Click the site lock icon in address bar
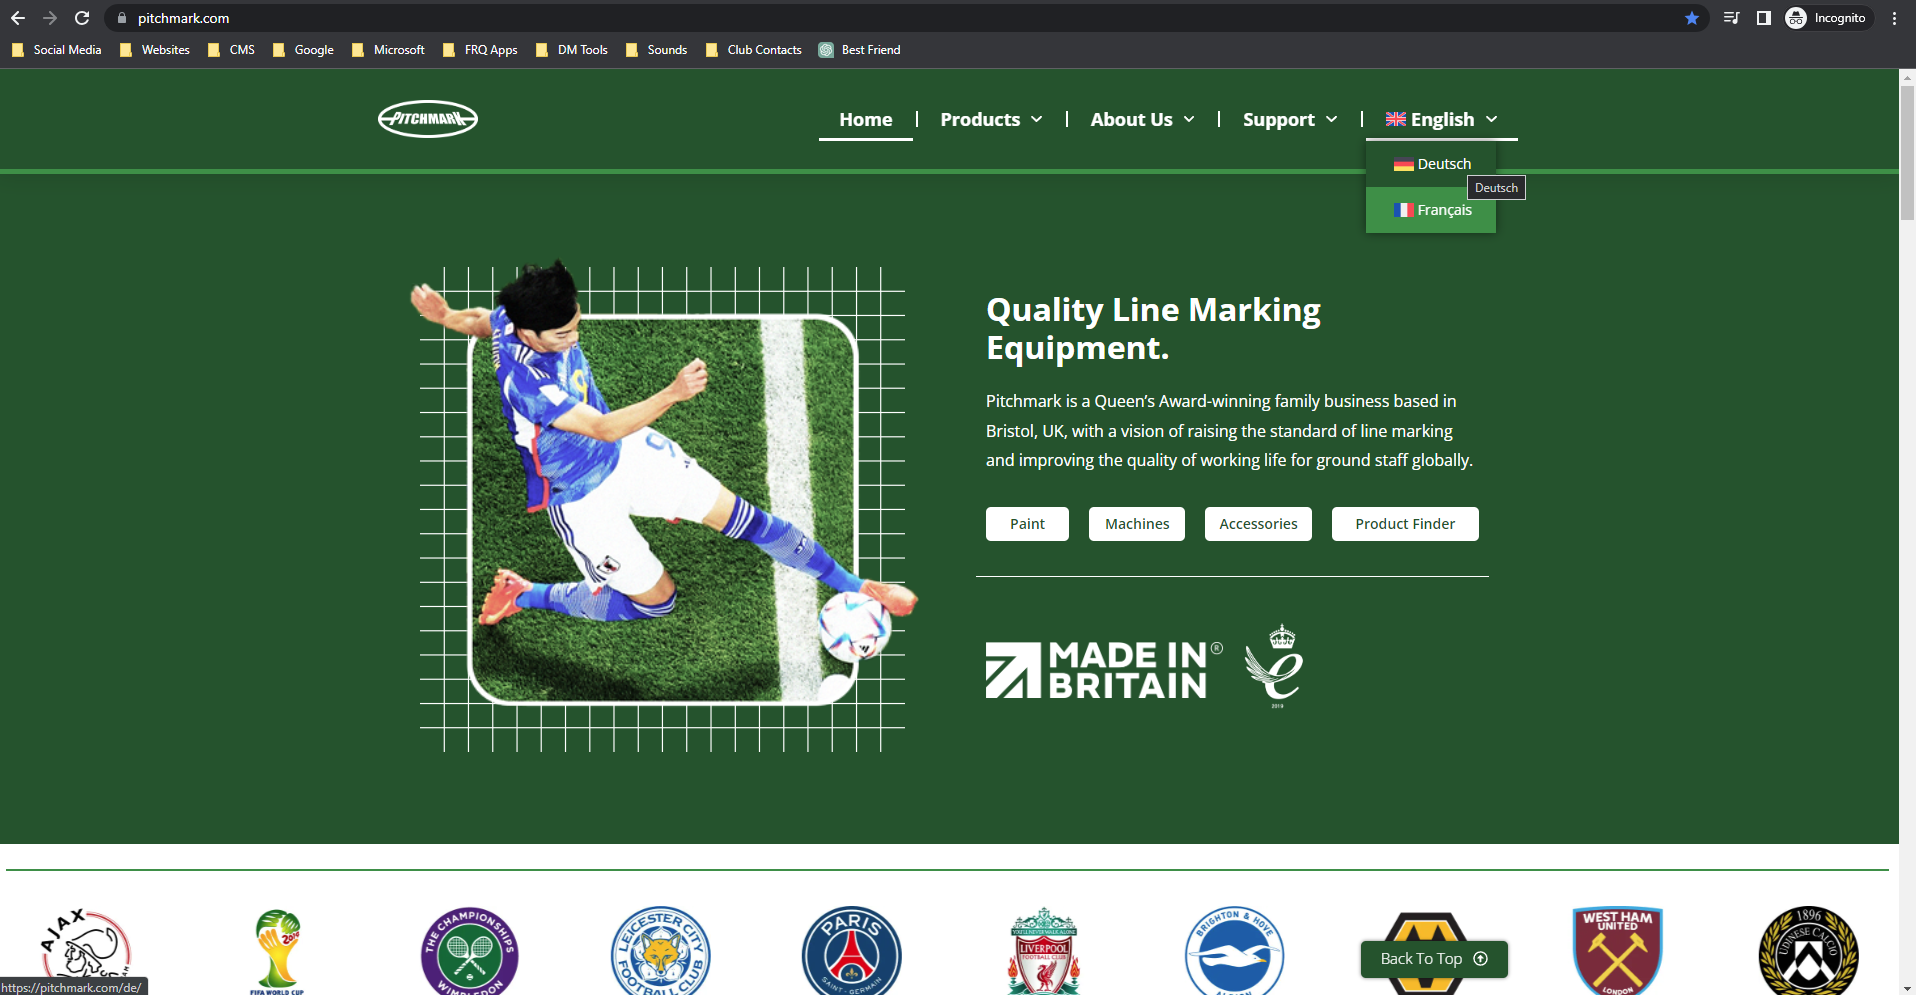This screenshot has width=1916, height=995. point(122,18)
